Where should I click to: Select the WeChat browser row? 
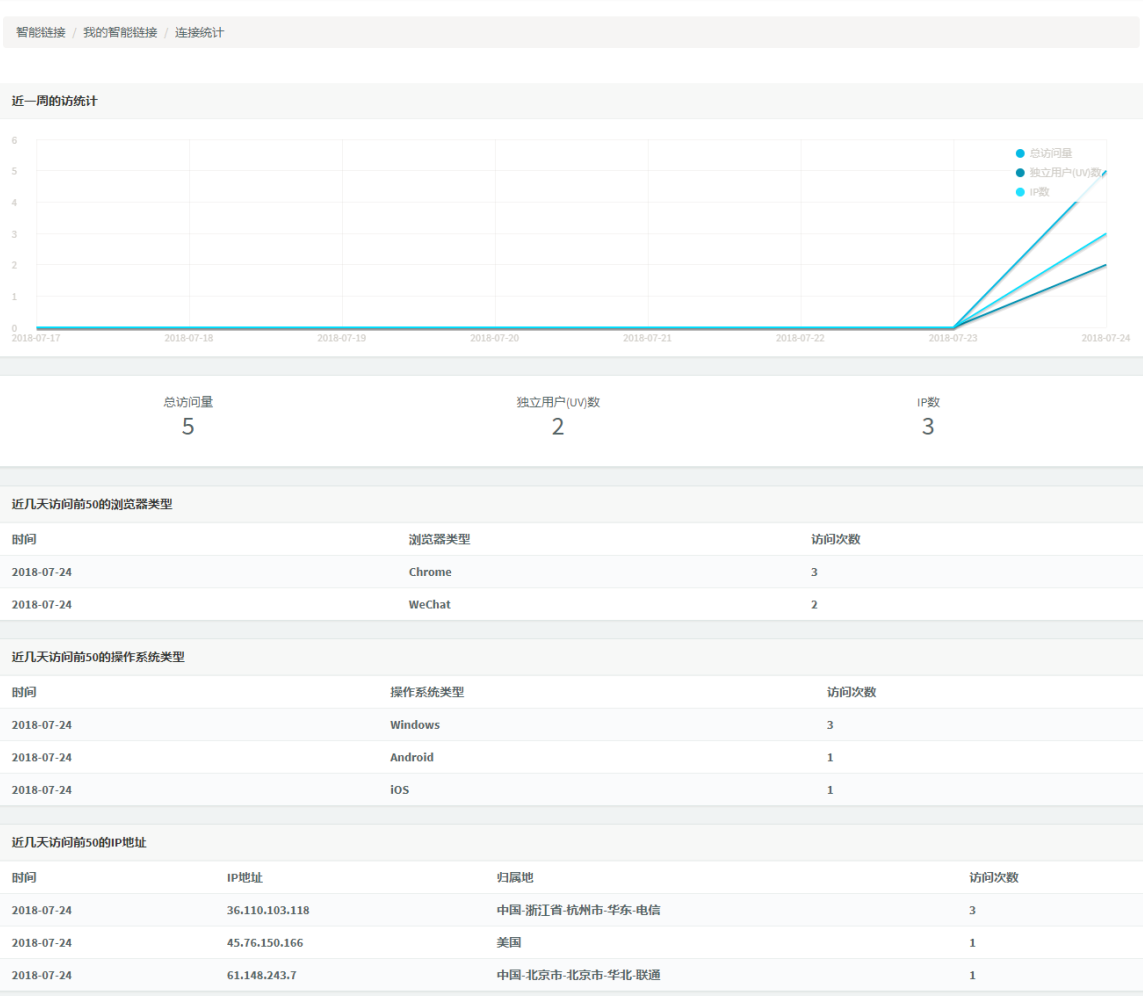pos(430,604)
